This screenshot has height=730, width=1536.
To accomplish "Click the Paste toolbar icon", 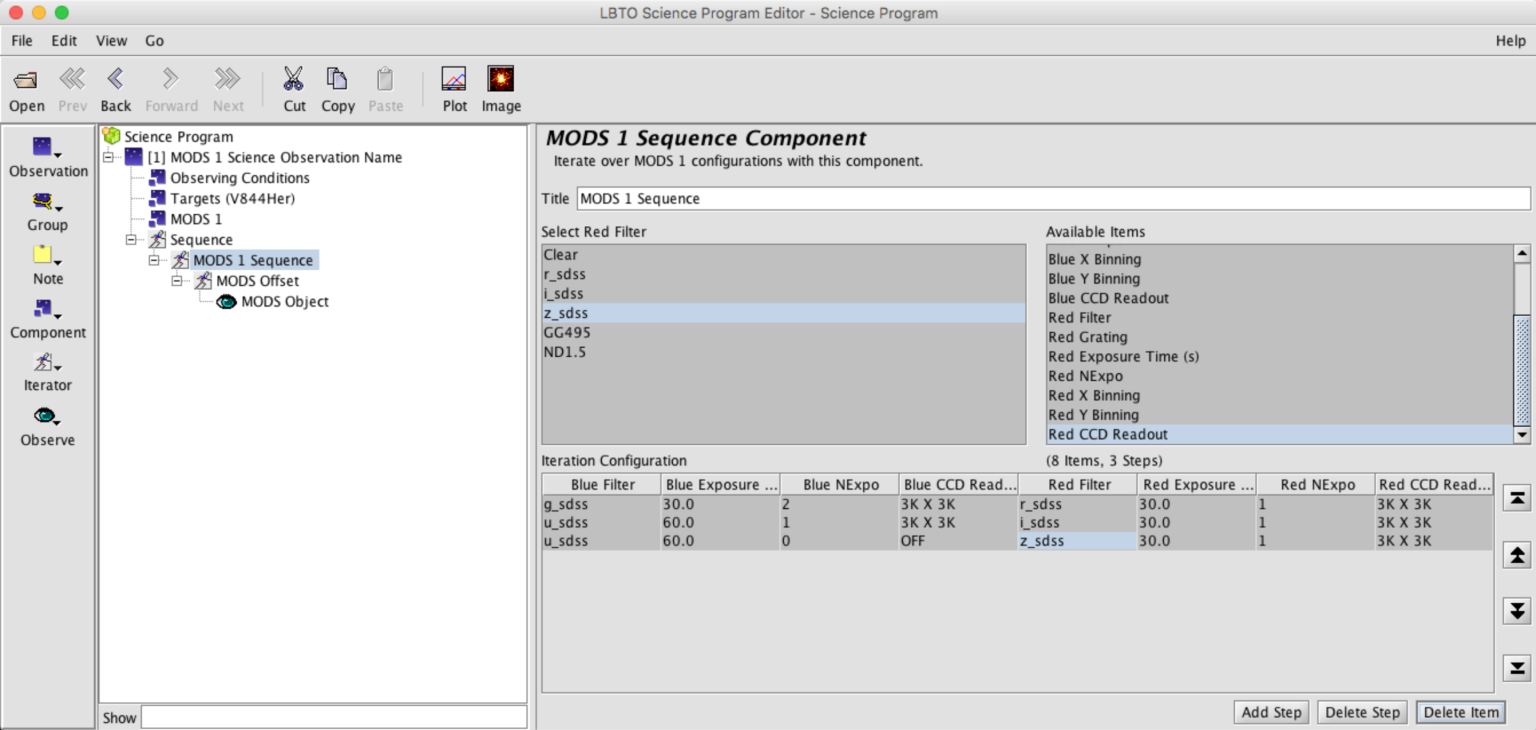I will [385, 79].
